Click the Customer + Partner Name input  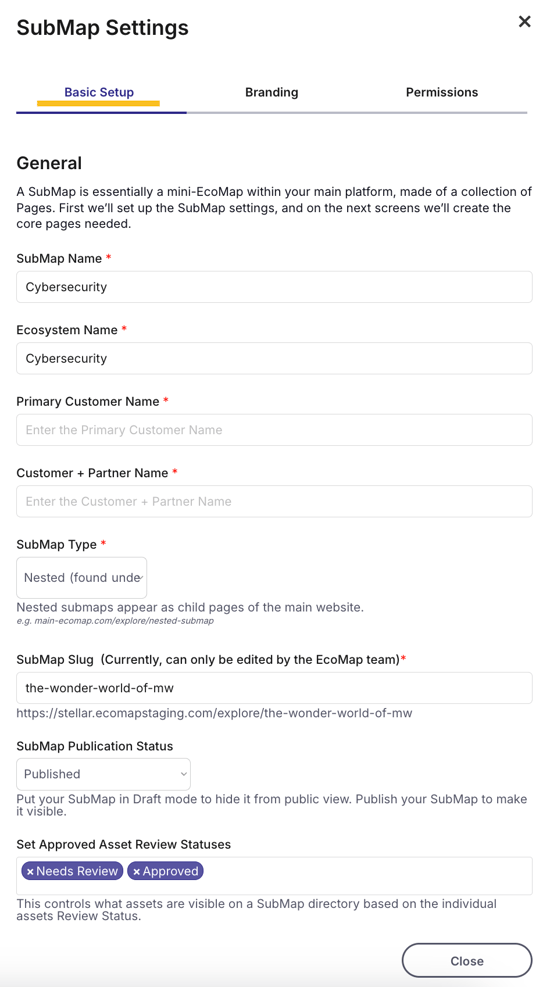point(274,502)
